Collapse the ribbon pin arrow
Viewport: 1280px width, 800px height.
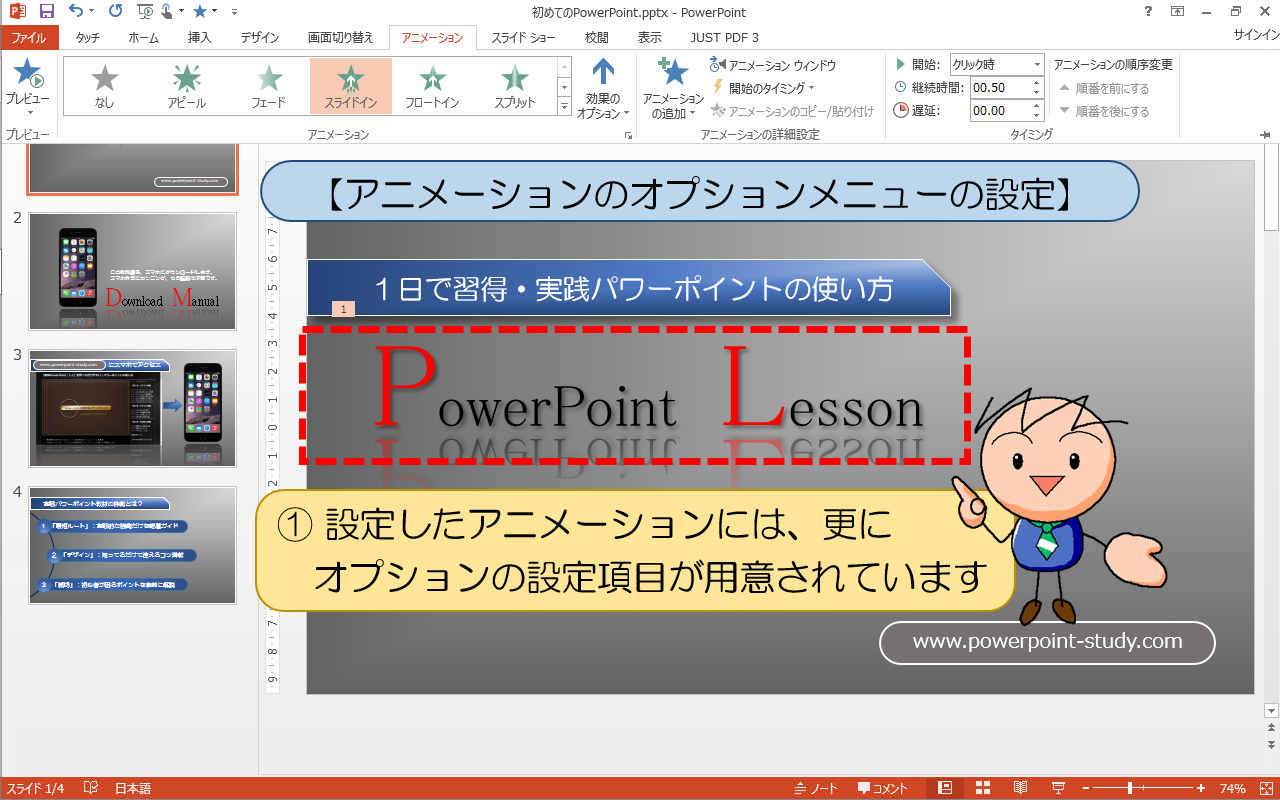(1267, 134)
